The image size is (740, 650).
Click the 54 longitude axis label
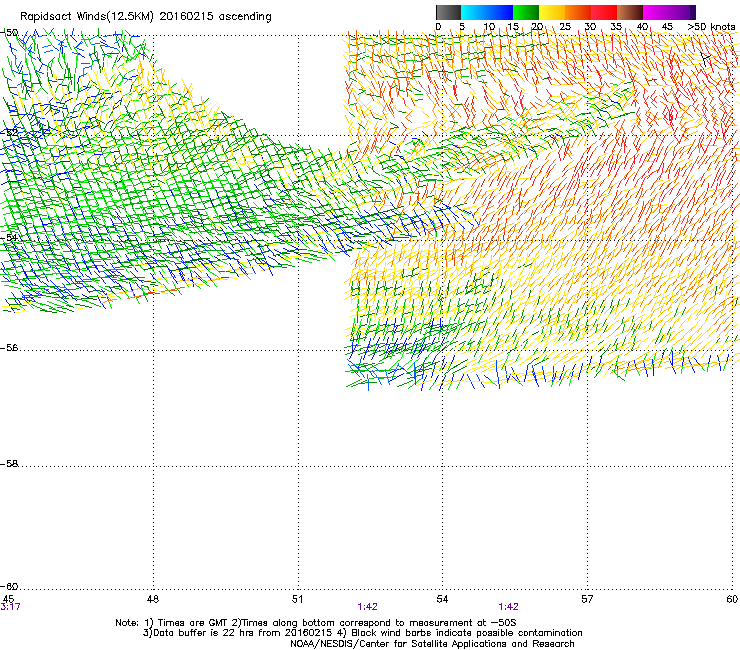pos(442,599)
